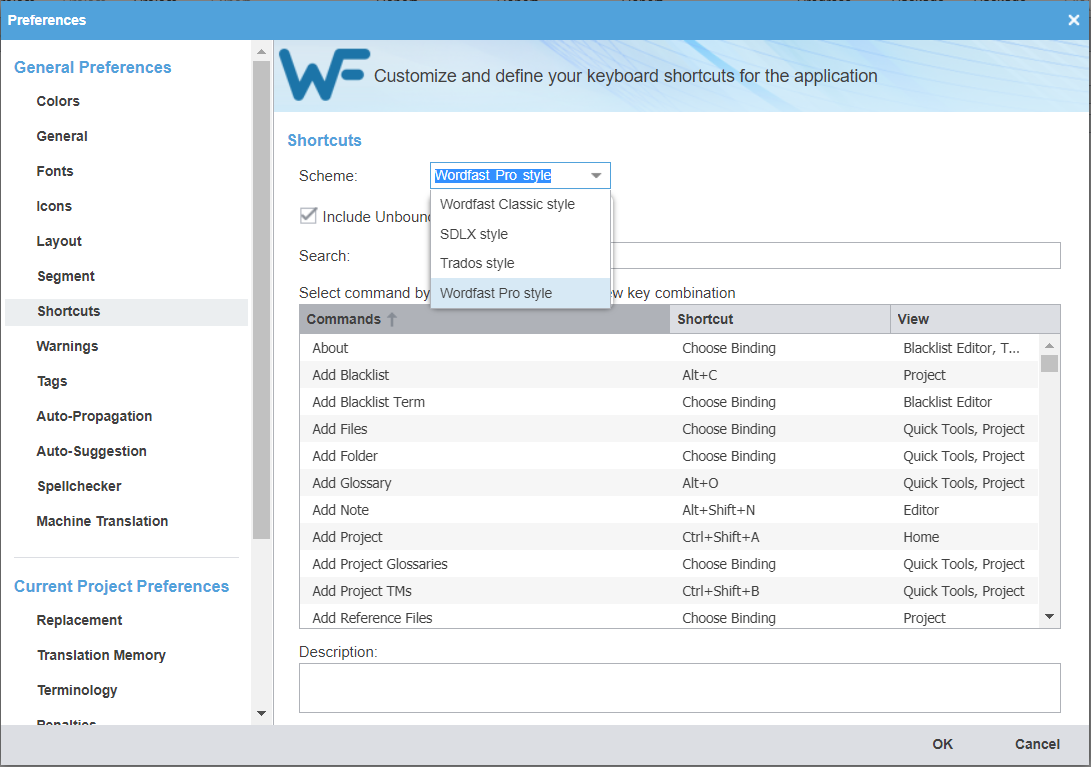Open the Tags preferences
This screenshot has width=1091, height=767.
(x=52, y=381)
